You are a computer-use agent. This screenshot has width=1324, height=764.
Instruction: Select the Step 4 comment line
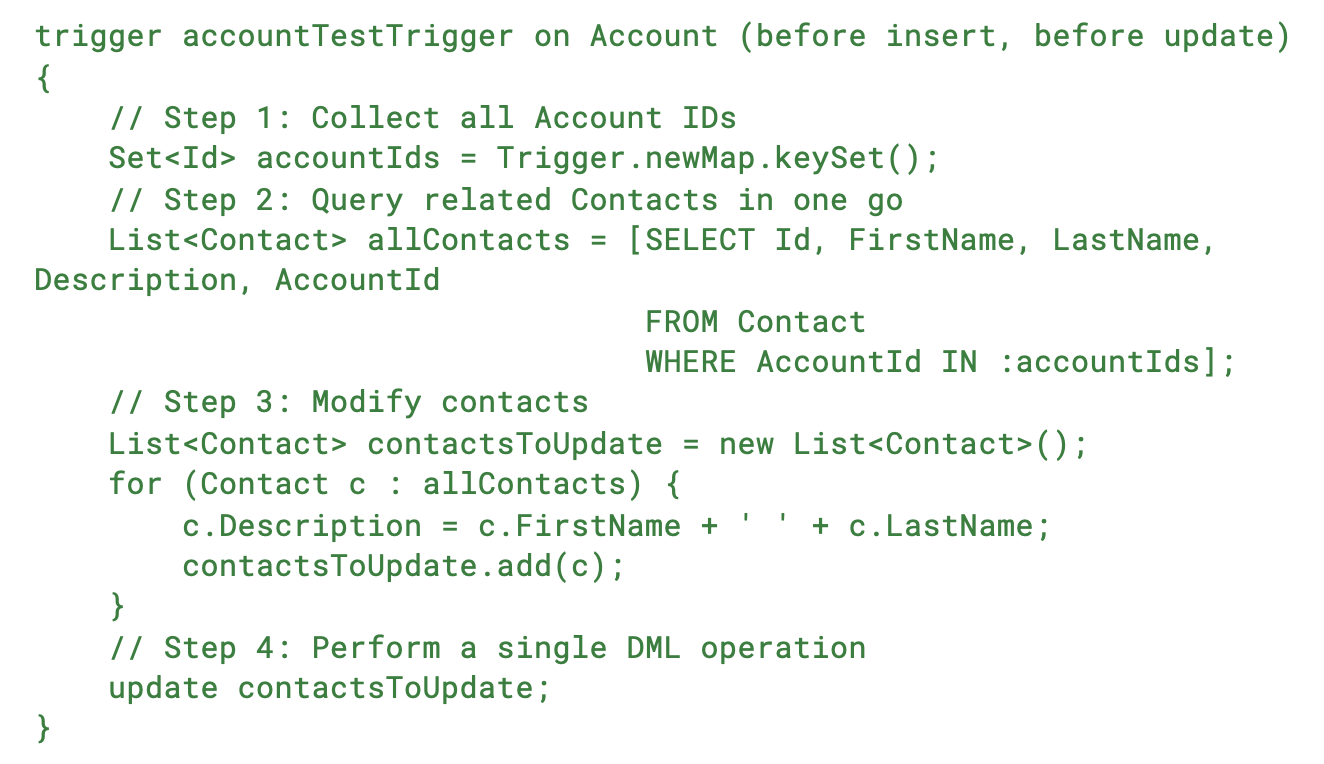pos(487,648)
